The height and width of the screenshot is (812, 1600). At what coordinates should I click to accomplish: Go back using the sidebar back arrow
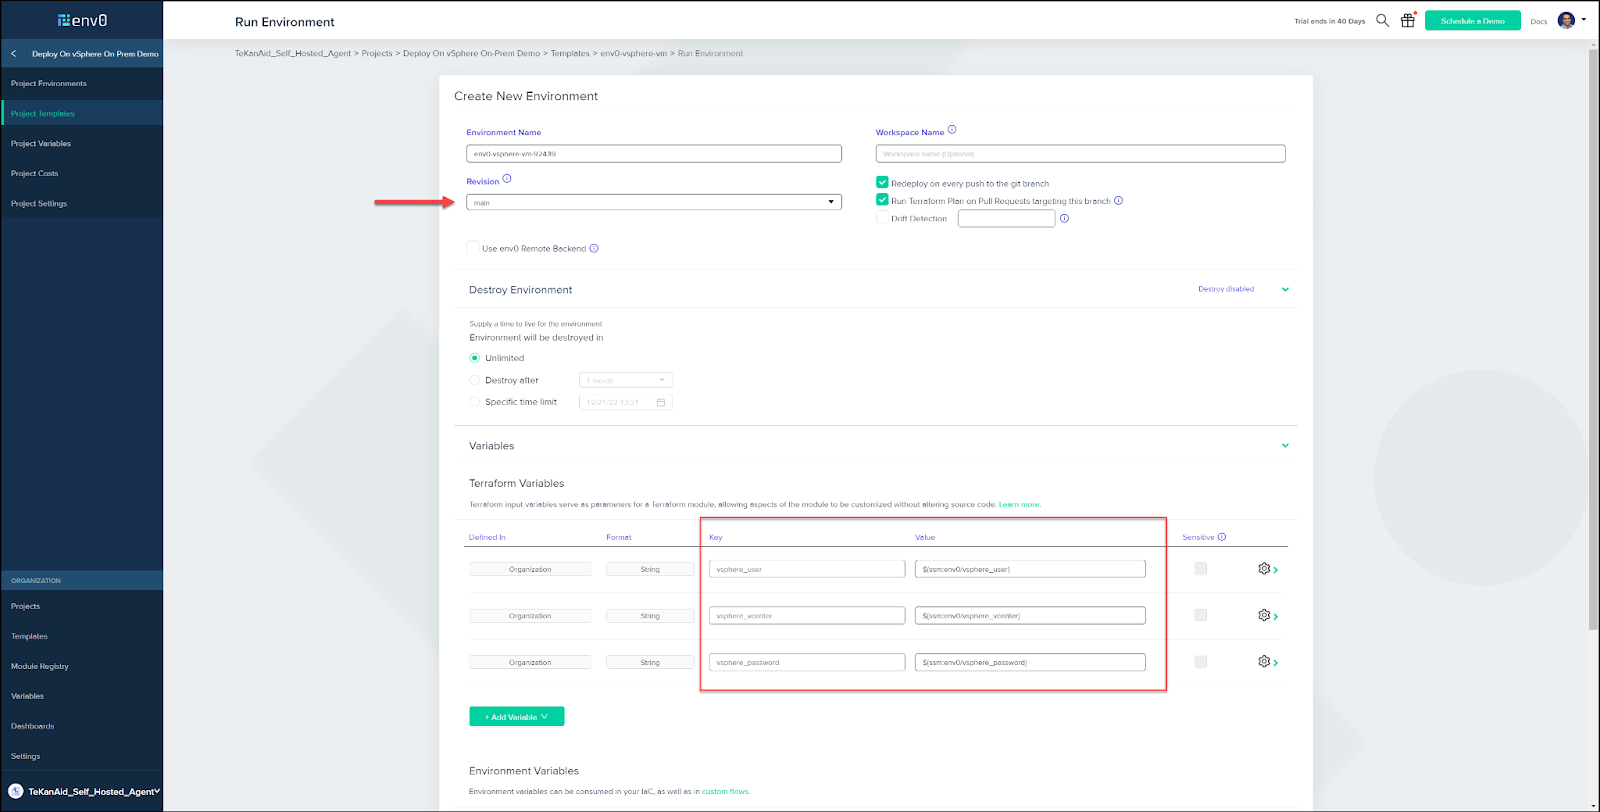click(14, 54)
